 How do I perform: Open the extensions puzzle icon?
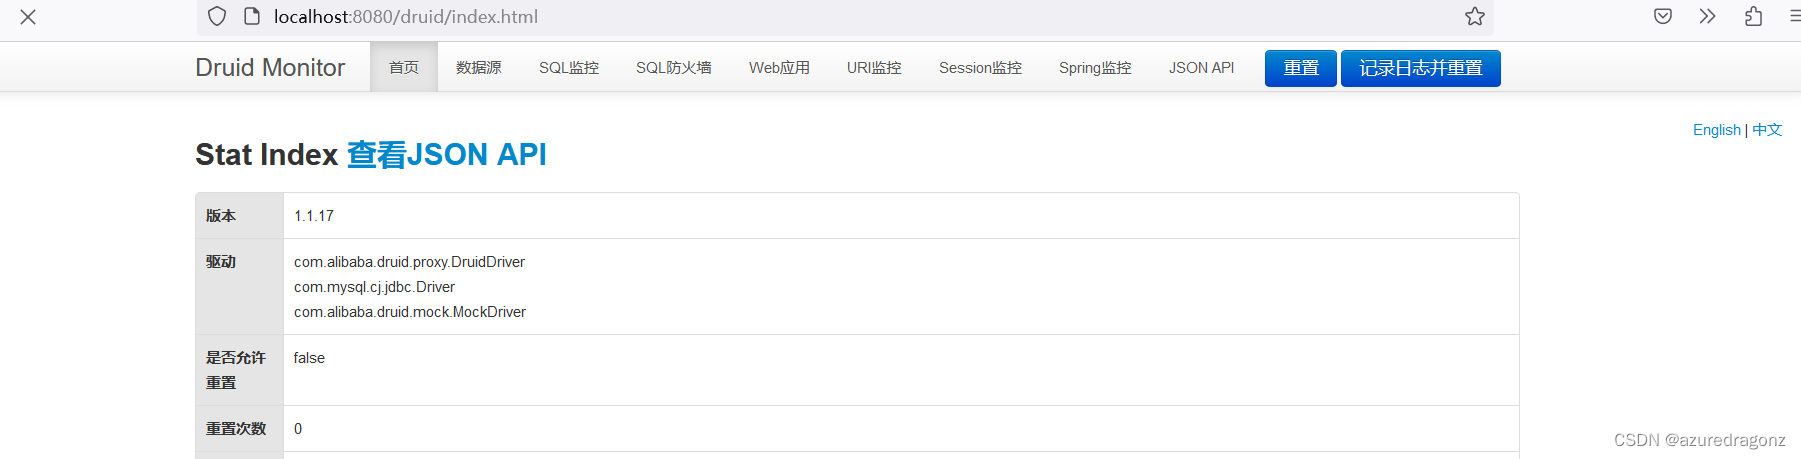point(1753,16)
